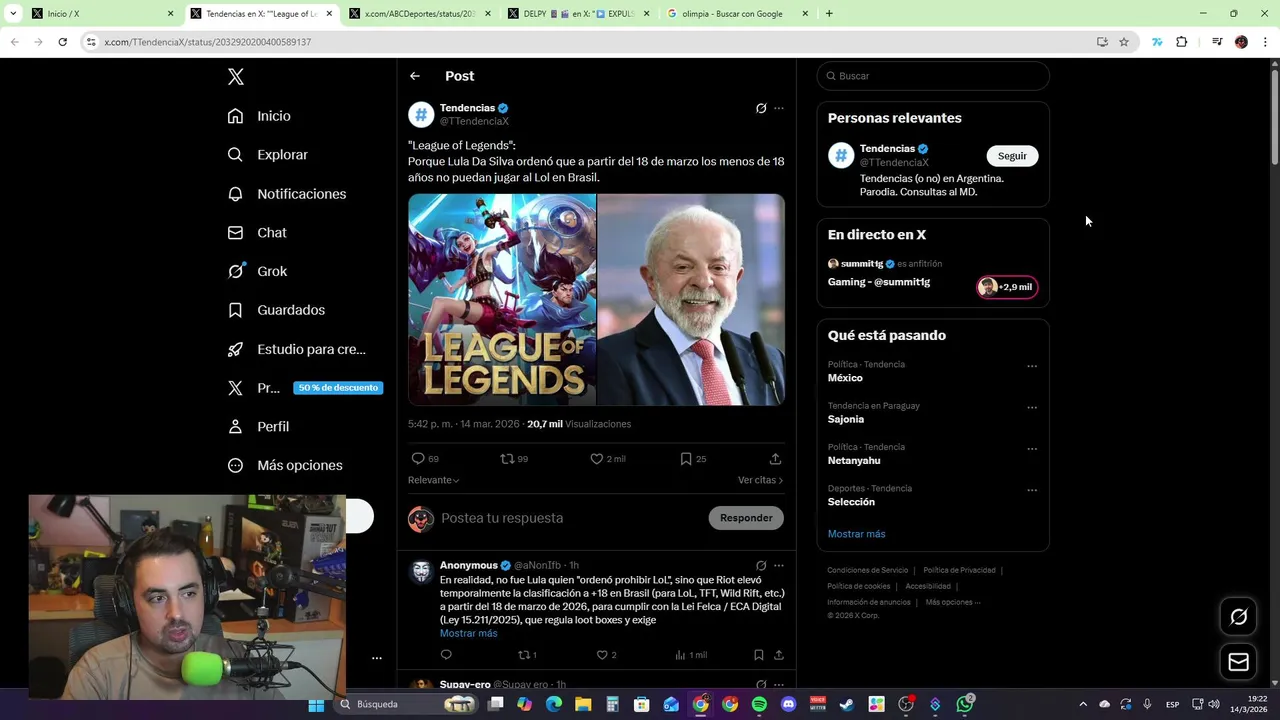Open more options on Anonymous reply

click(779, 565)
